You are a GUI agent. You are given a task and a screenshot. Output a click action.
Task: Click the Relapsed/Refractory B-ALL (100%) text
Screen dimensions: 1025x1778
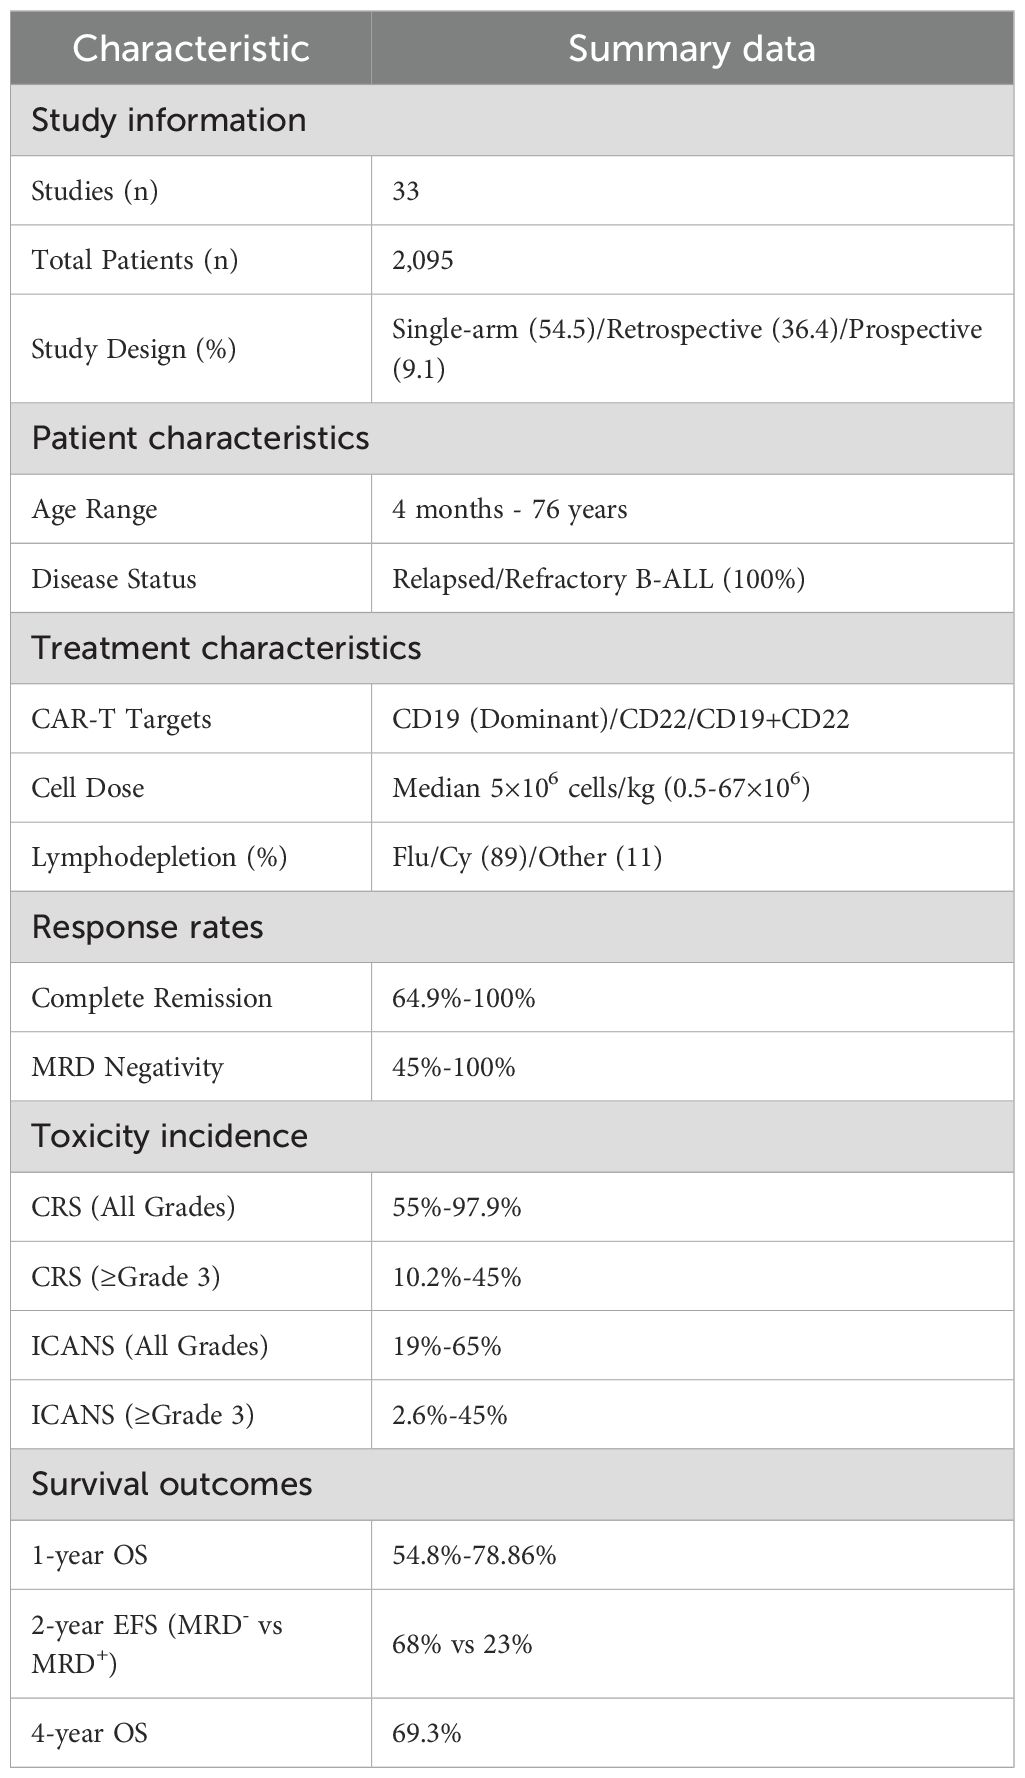pos(598,579)
